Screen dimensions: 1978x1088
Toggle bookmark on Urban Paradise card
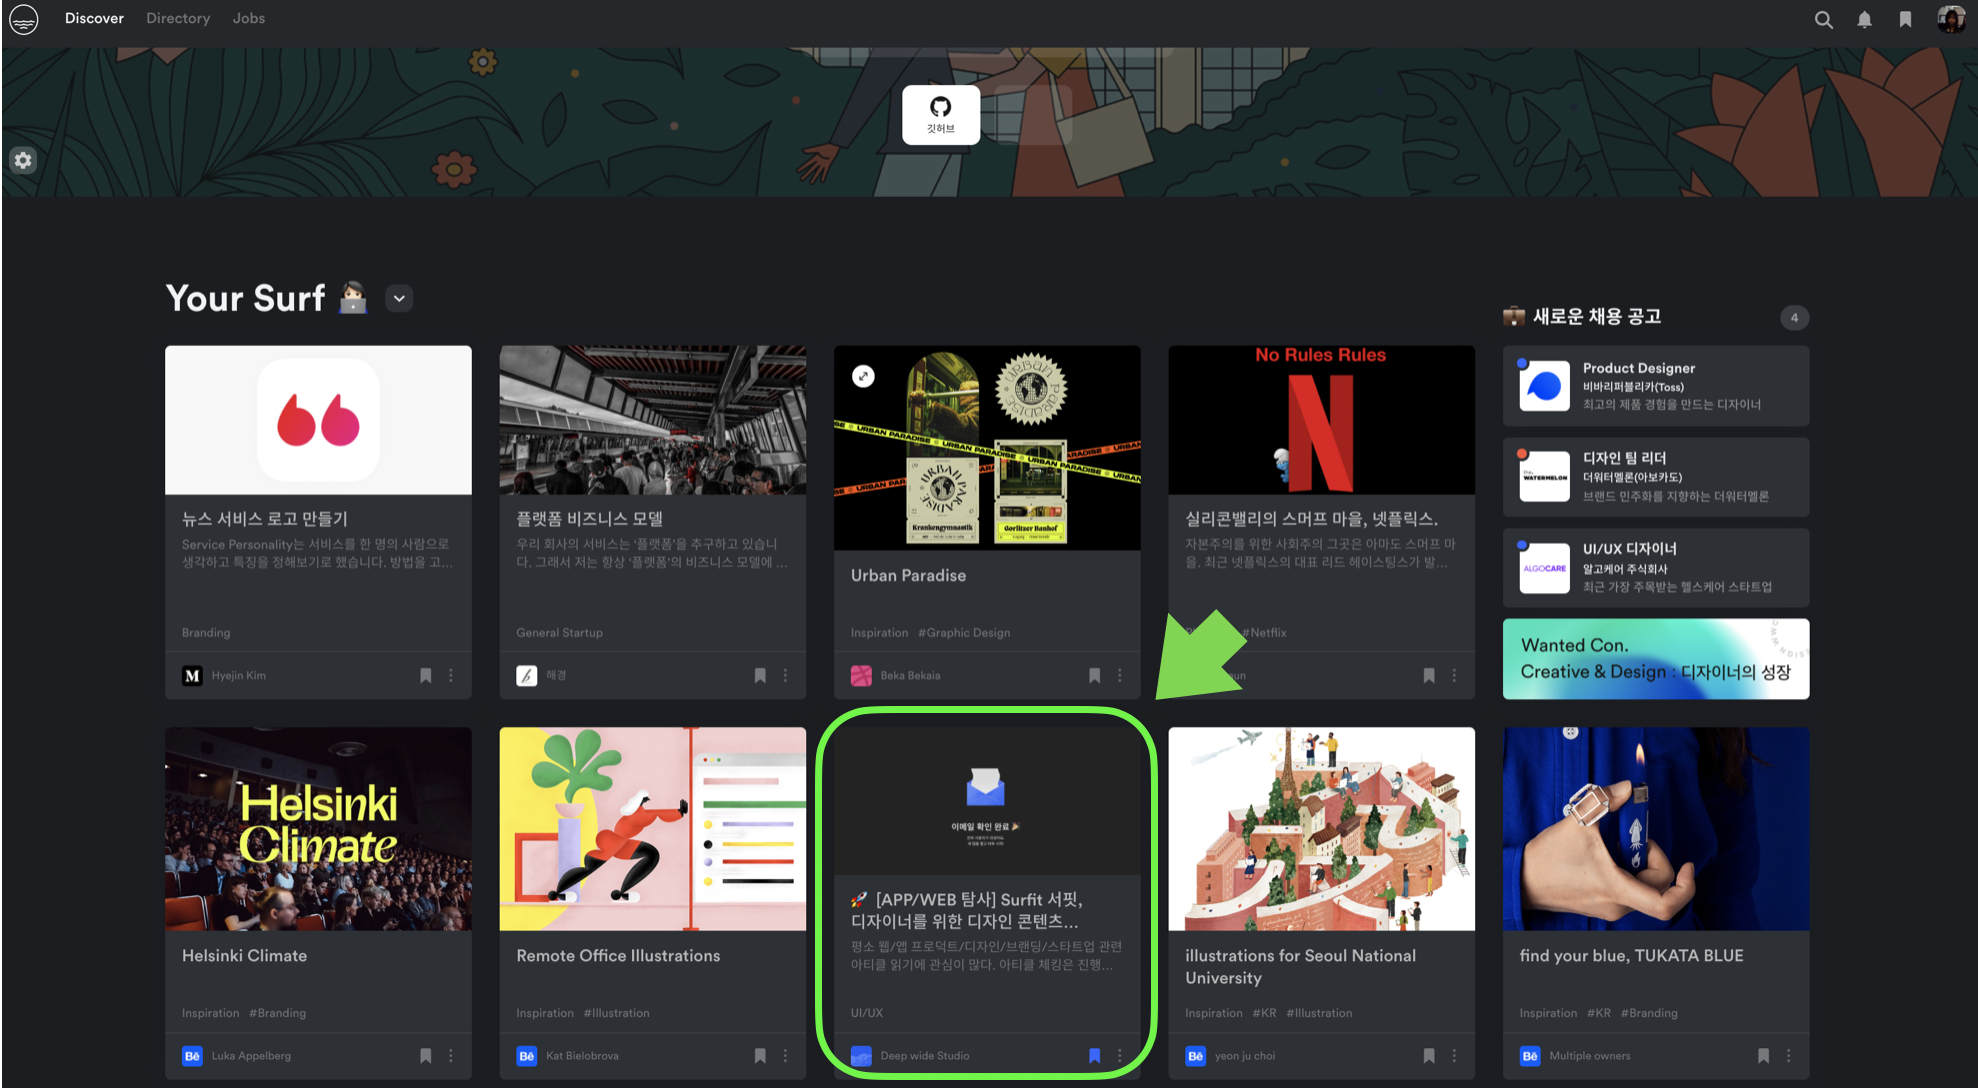[1094, 676]
